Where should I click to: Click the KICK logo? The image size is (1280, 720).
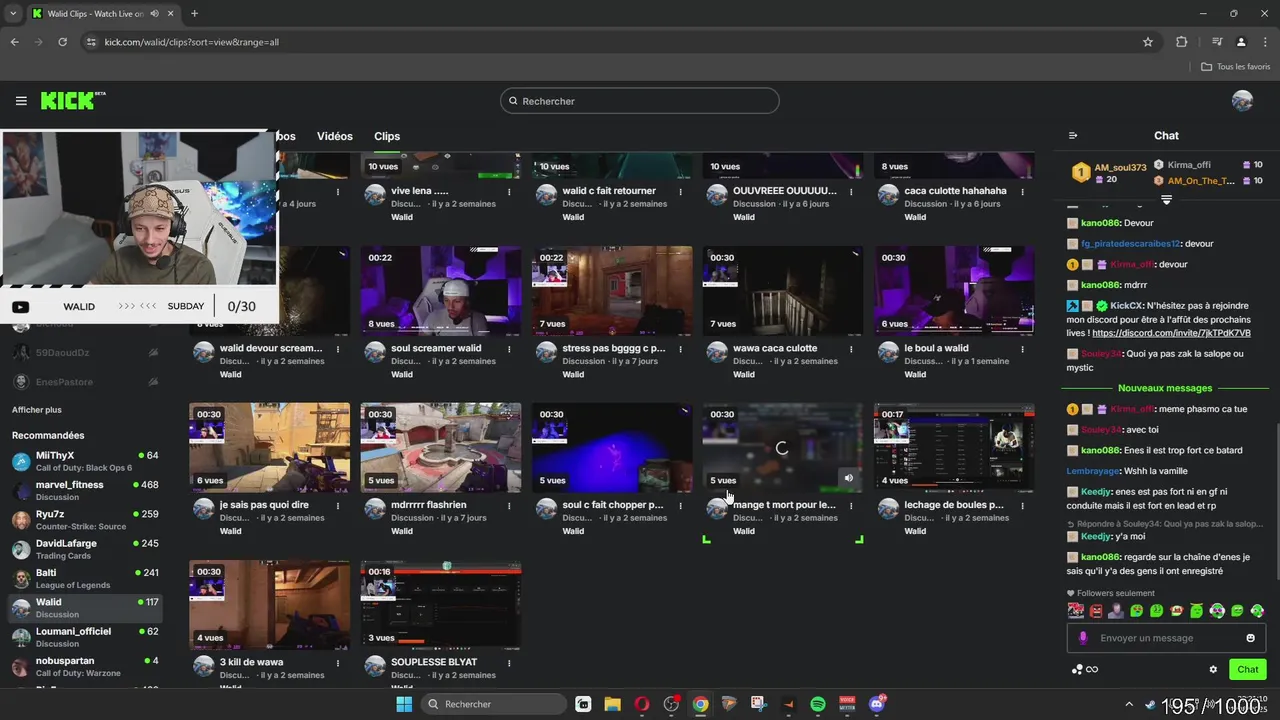coord(72,100)
